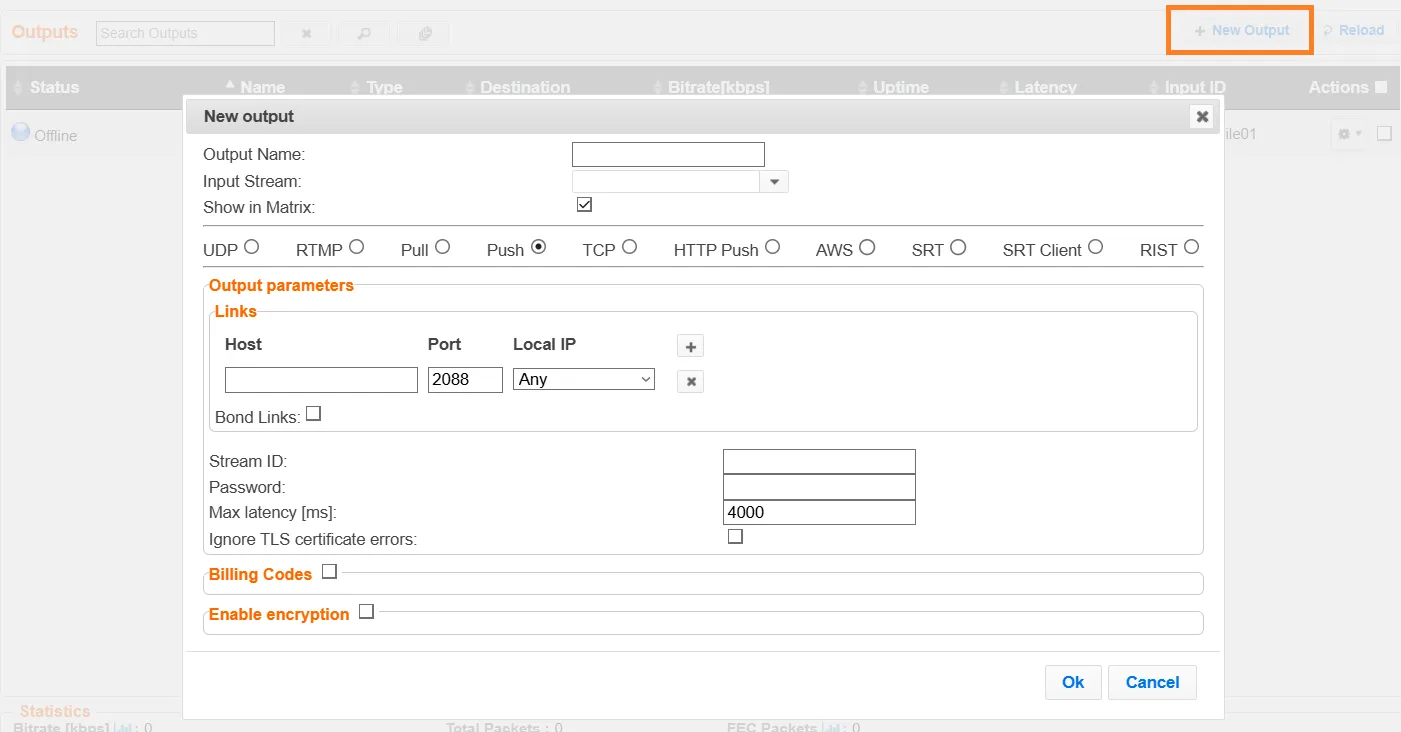Select the Push radio button
The height and width of the screenshot is (732, 1401).
pyautogui.click(x=538, y=247)
